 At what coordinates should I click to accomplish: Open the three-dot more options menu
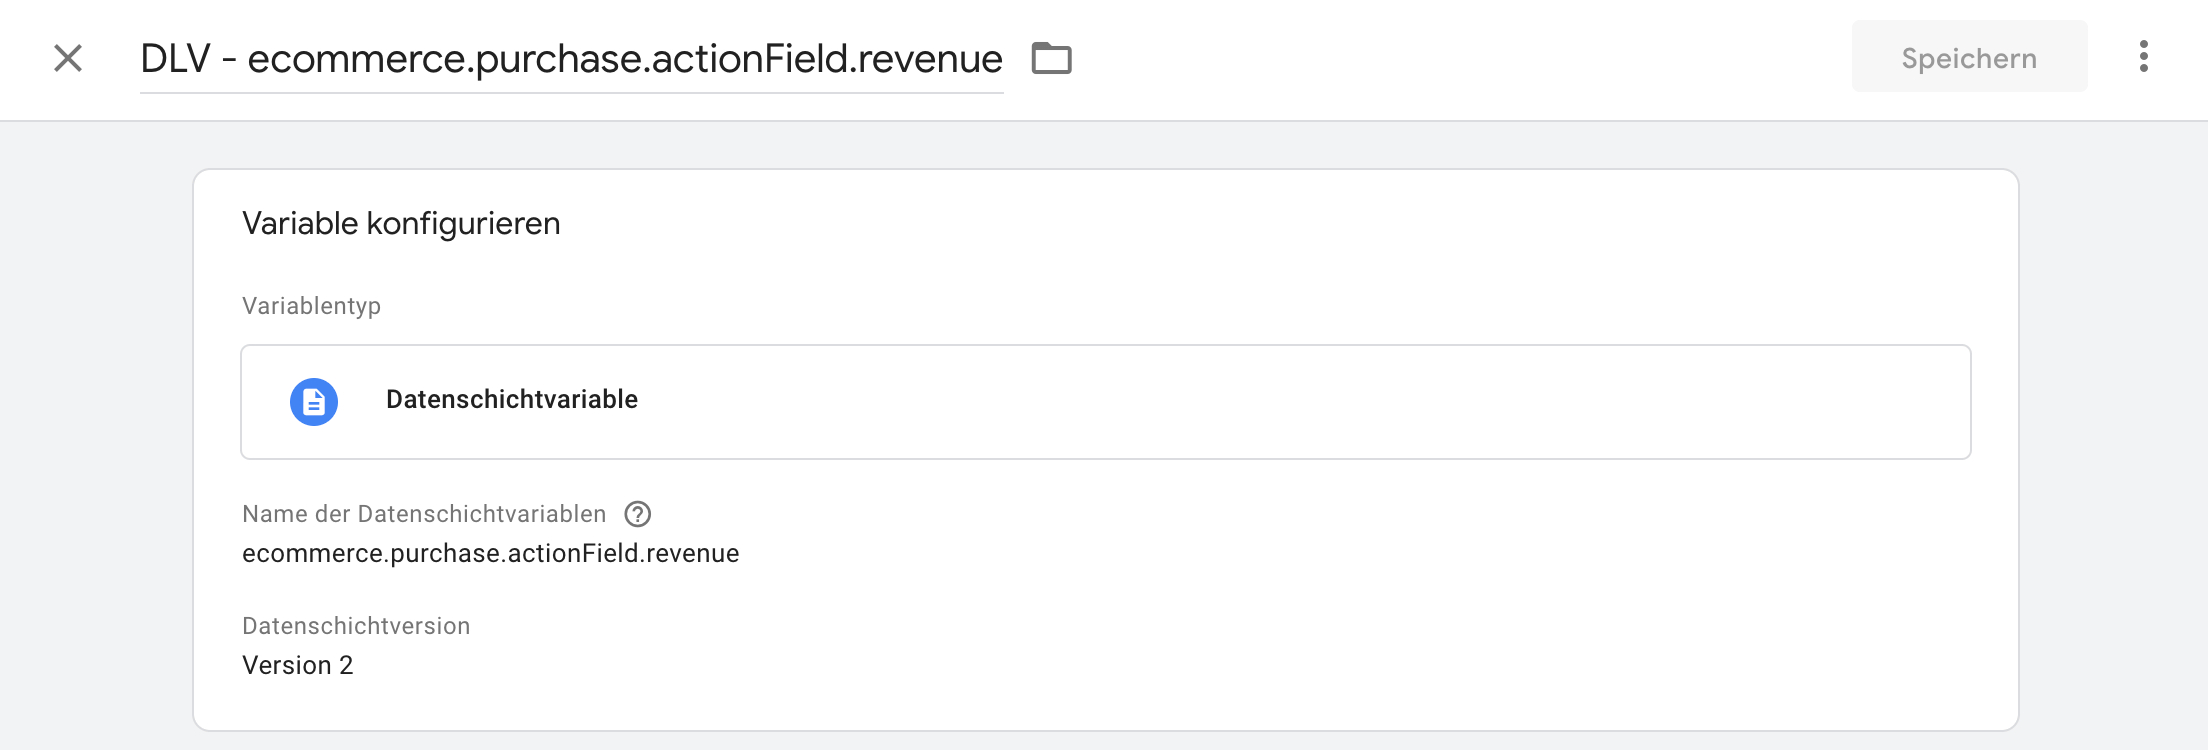click(2143, 57)
